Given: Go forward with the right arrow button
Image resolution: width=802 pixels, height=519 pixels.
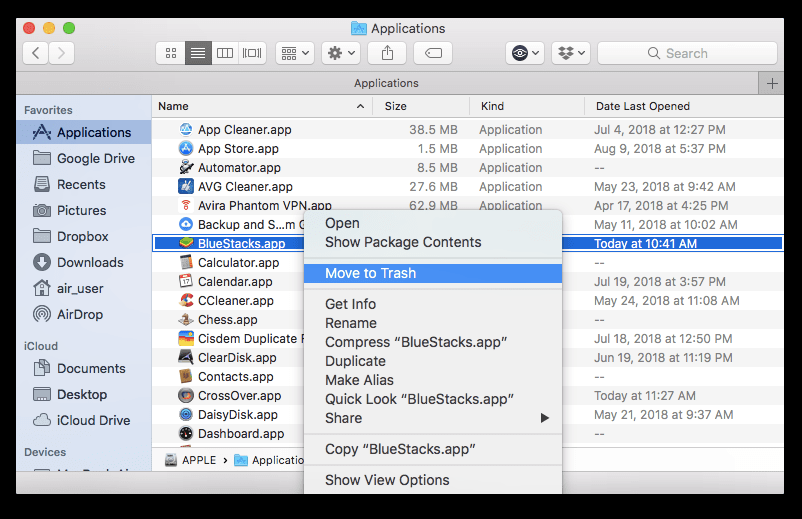Looking at the screenshot, I should (61, 53).
